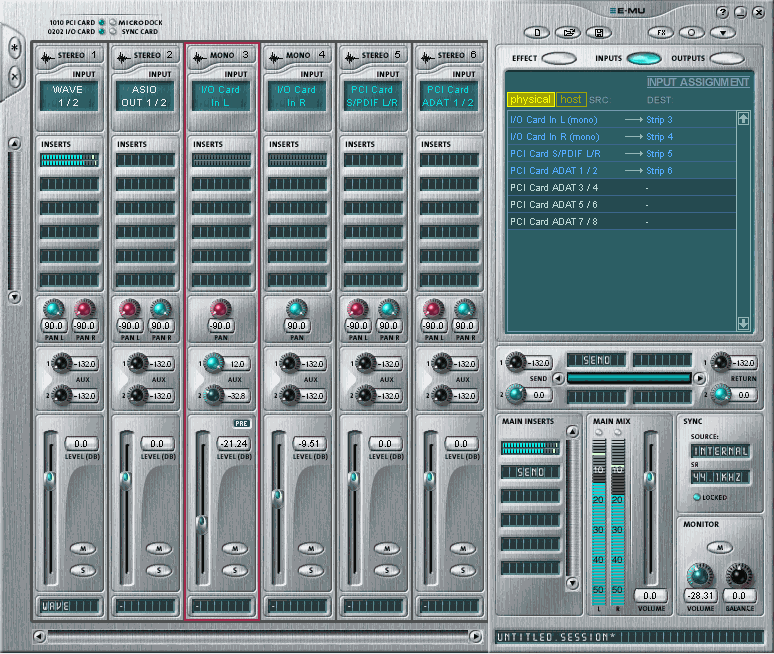Select the host source filter
This screenshot has width=774, height=654.
pos(571,99)
